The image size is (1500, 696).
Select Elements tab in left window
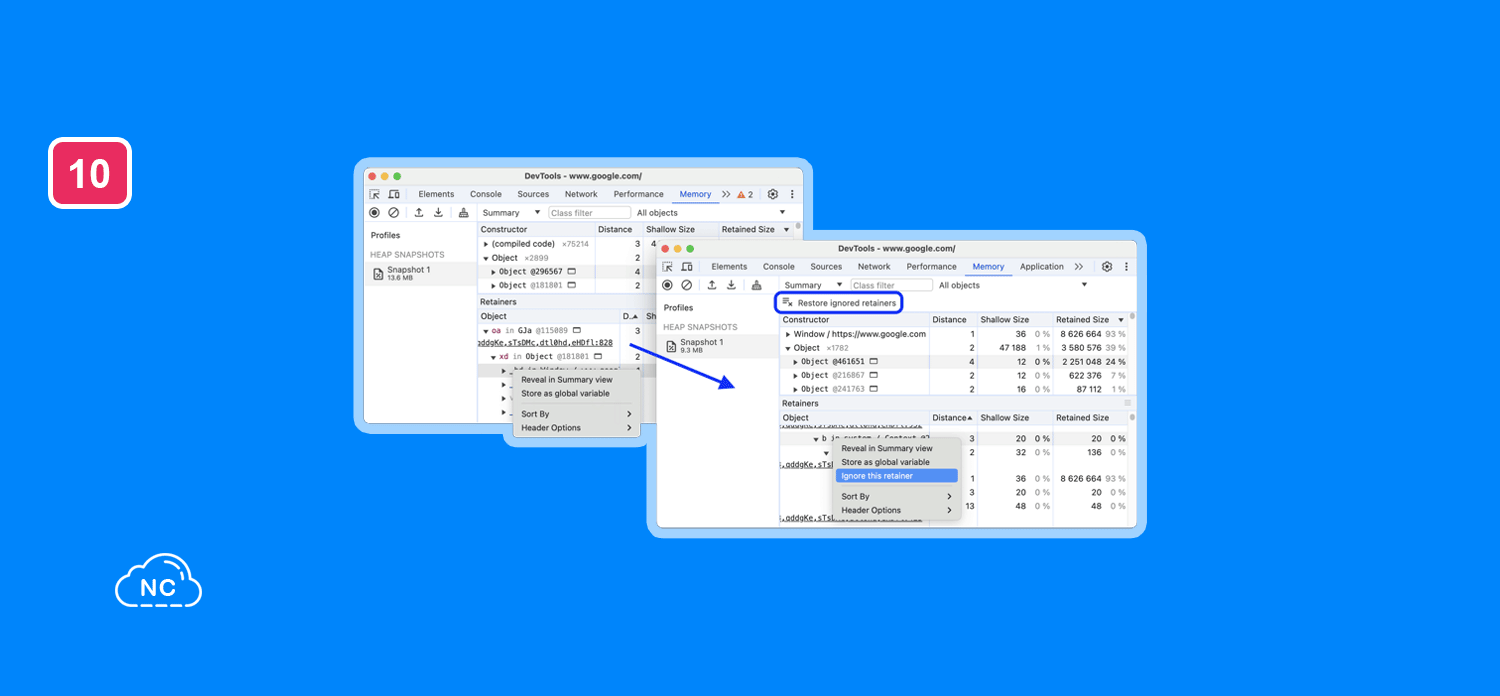tap(436, 194)
